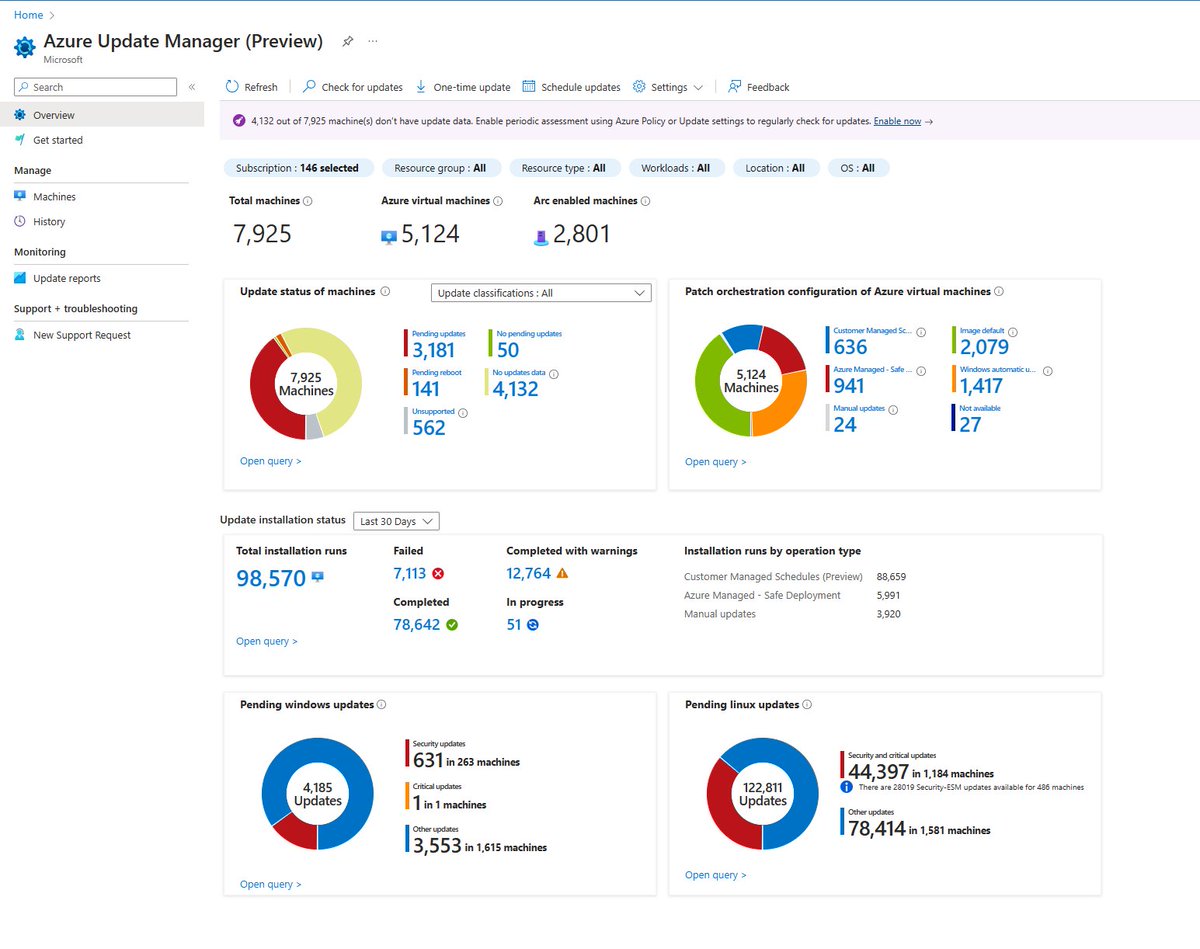Viewport: 1200px width, 949px height.
Task: Click the 7,113 Failed count
Action: [410, 573]
